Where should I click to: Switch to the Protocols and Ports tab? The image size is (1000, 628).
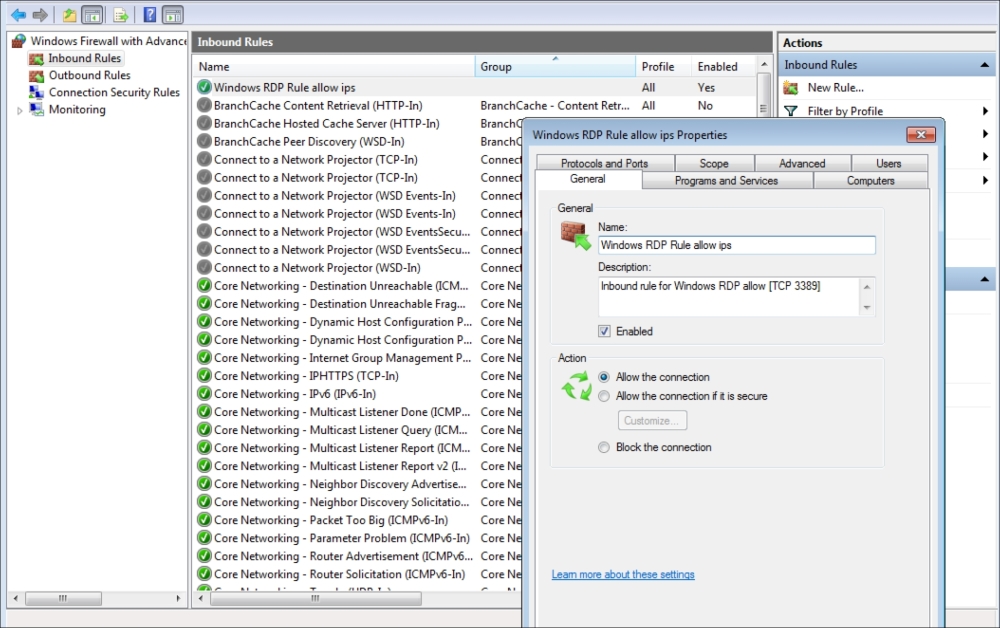click(604, 163)
